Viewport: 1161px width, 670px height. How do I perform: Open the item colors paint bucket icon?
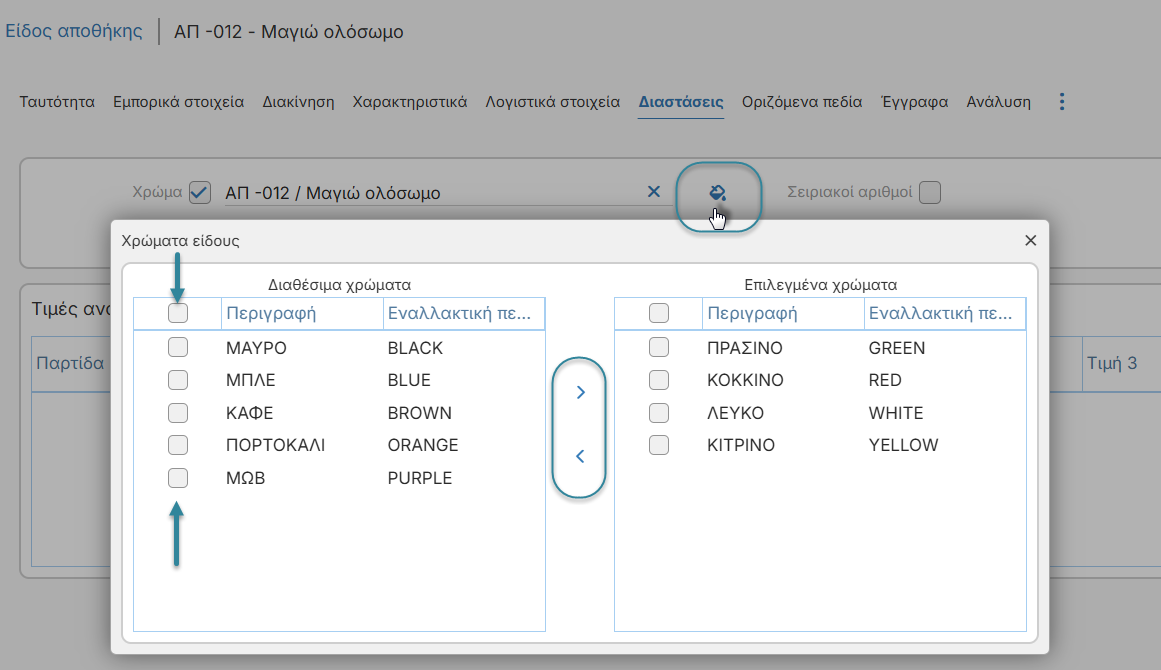tap(717, 193)
